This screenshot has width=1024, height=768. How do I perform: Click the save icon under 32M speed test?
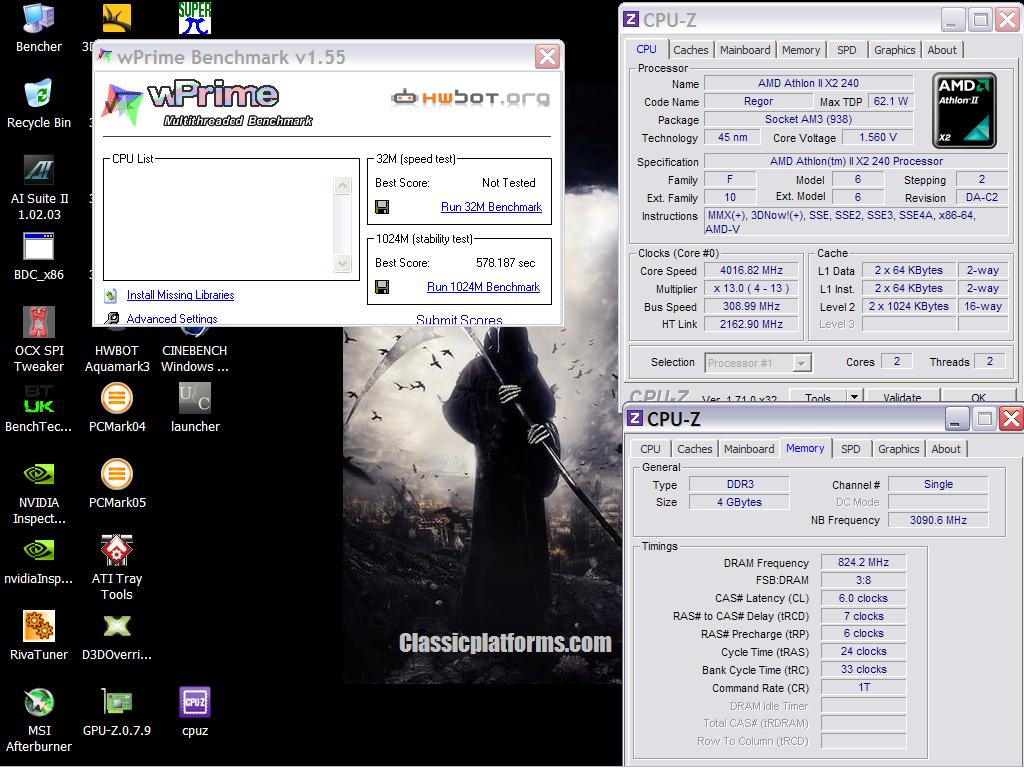tap(382, 207)
